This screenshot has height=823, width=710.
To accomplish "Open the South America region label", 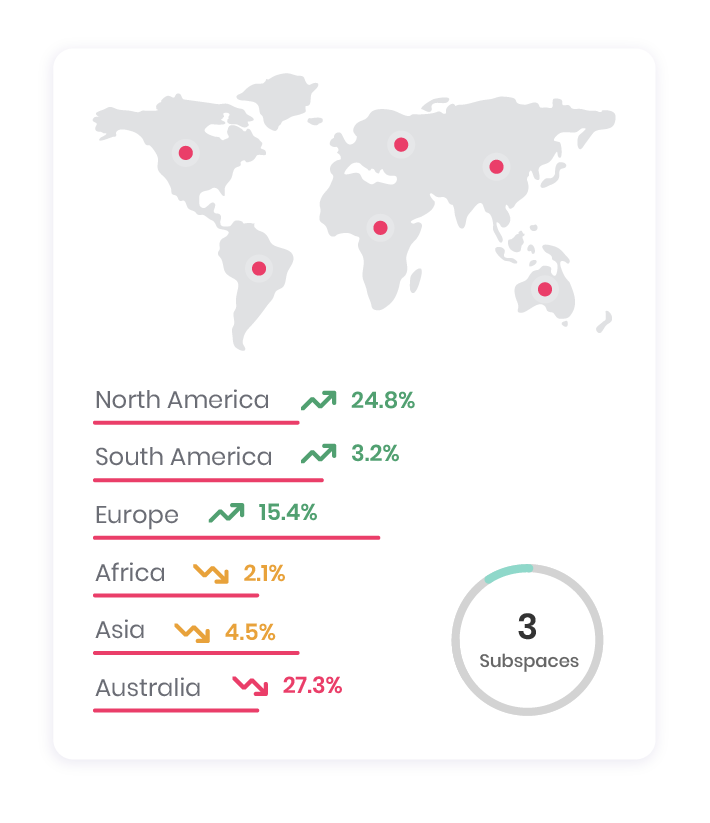I will point(183,457).
